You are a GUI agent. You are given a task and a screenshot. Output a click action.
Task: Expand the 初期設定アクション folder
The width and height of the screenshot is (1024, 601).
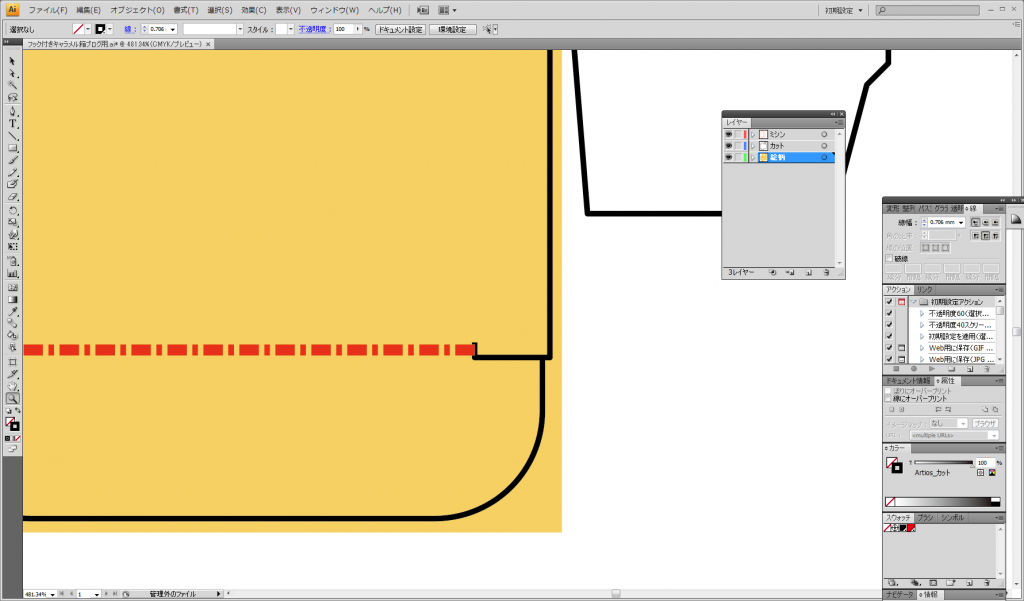point(915,299)
